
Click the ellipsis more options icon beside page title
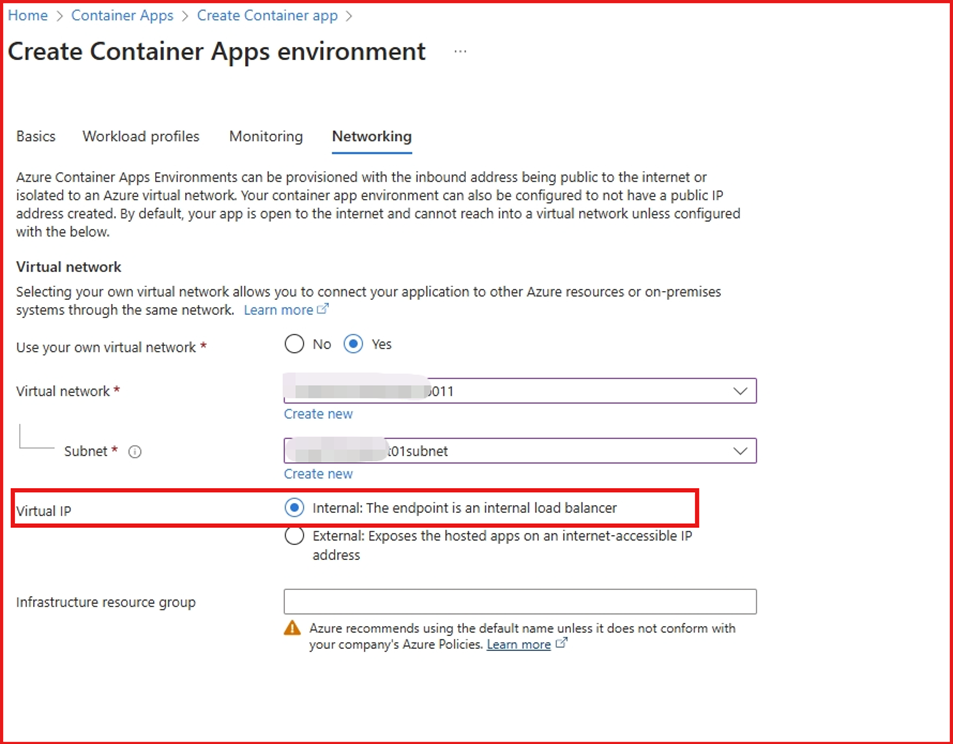460,52
